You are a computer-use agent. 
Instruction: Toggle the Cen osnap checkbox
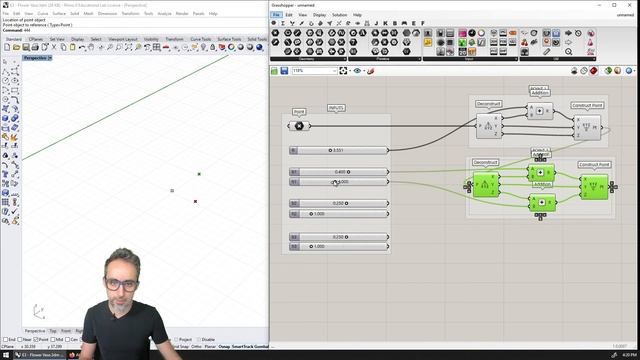[x=68, y=340]
